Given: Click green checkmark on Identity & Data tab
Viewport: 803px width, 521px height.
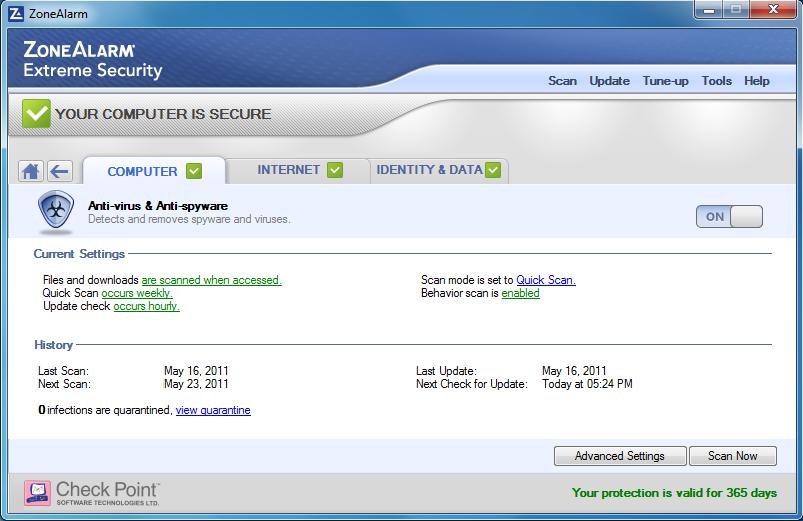Looking at the screenshot, I should click(493, 170).
